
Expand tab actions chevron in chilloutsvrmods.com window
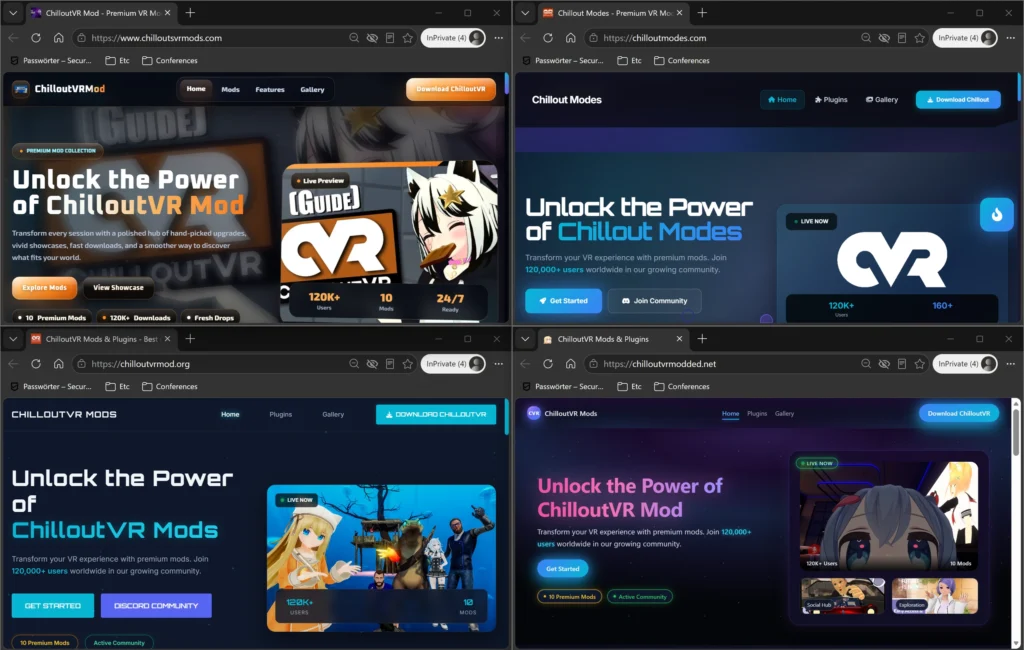[x=13, y=12]
